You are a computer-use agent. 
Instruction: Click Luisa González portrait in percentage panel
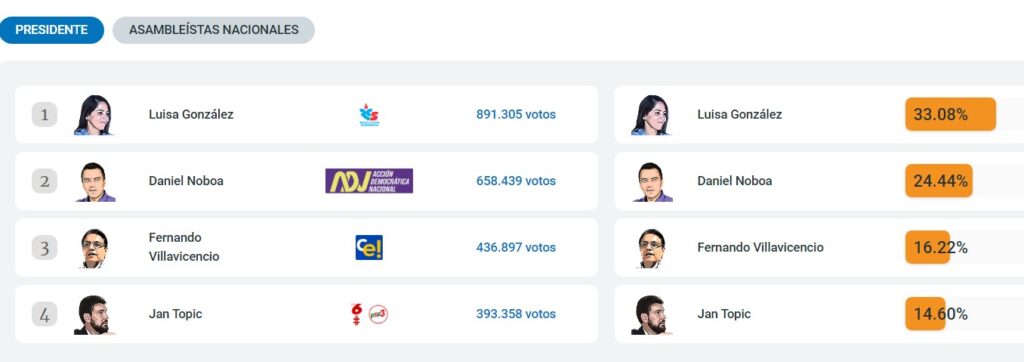point(650,115)
